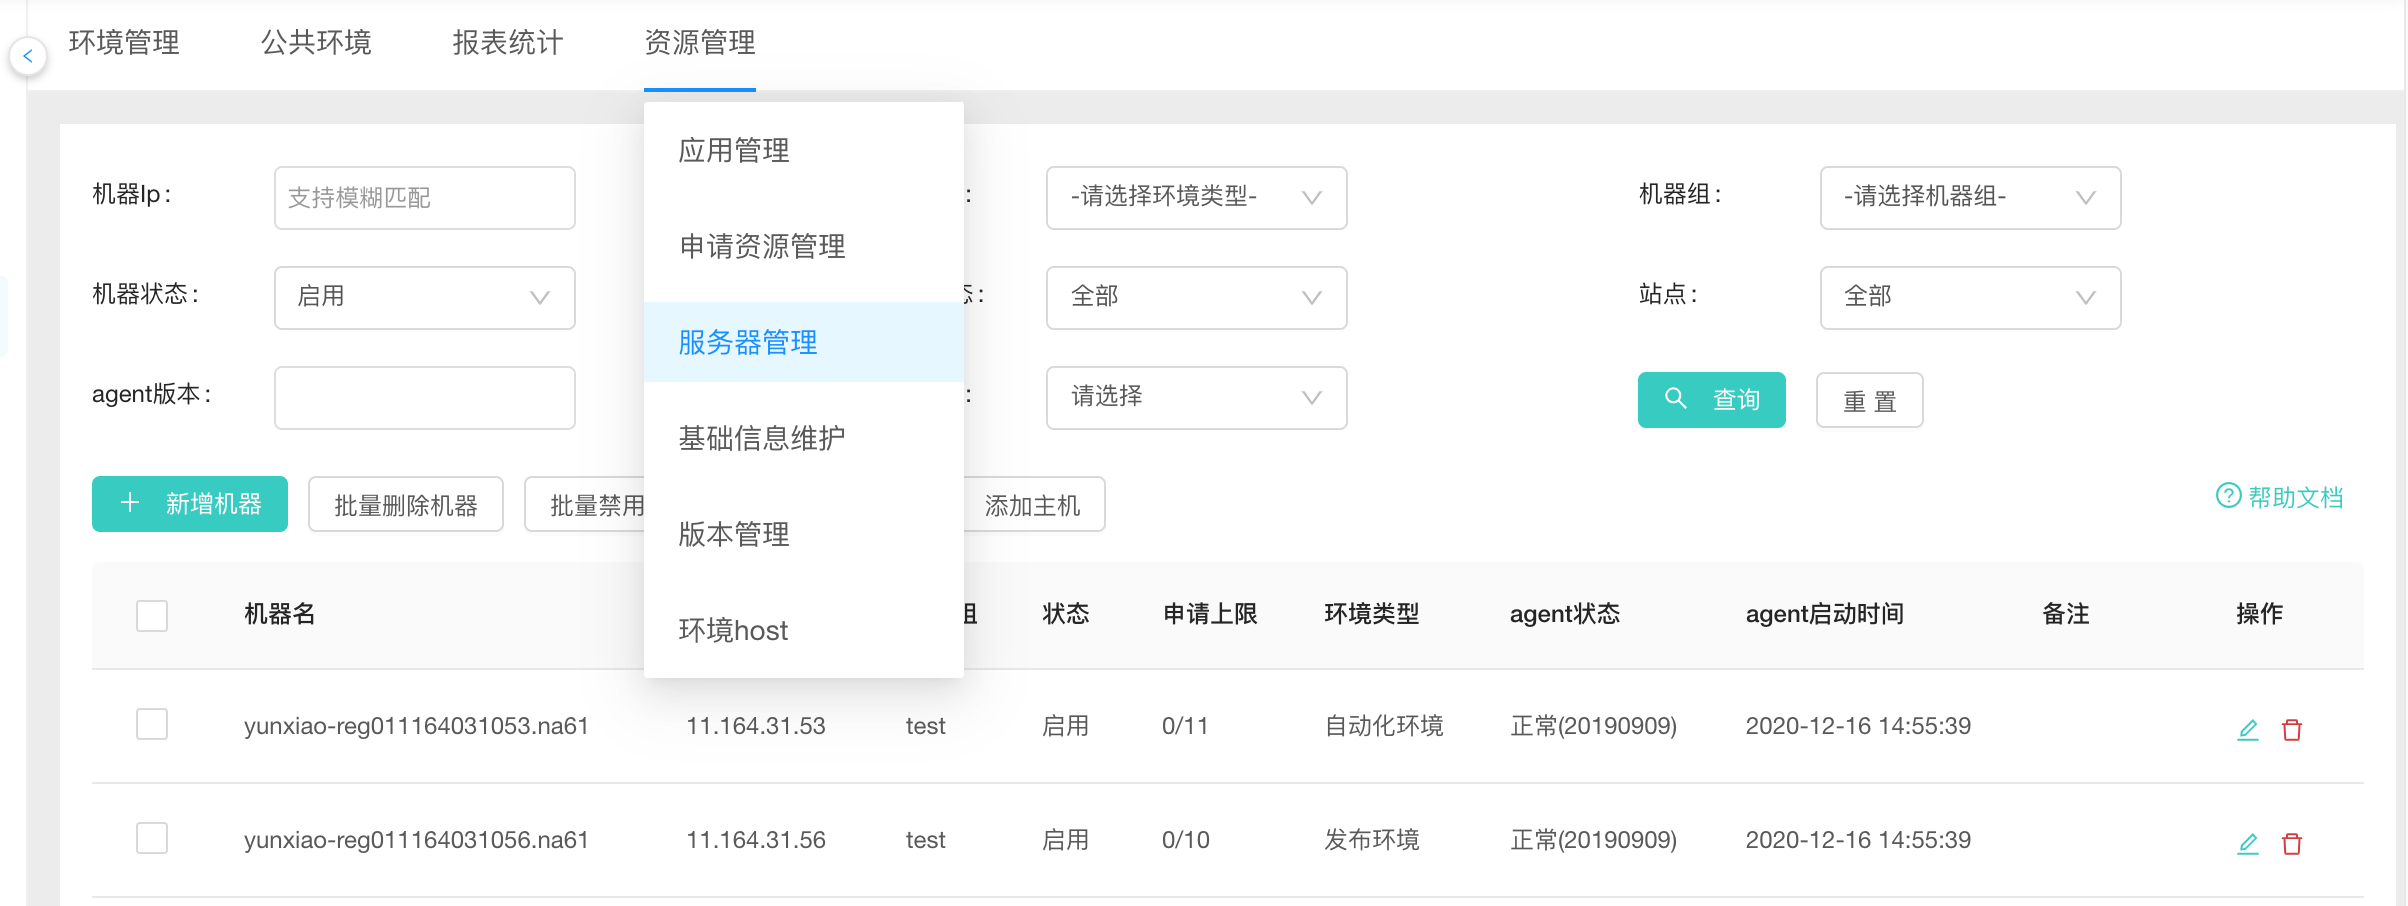Click the IP cell 11.164.31.53
Viewport: 2408px width, 906px height.
point(756,726)
